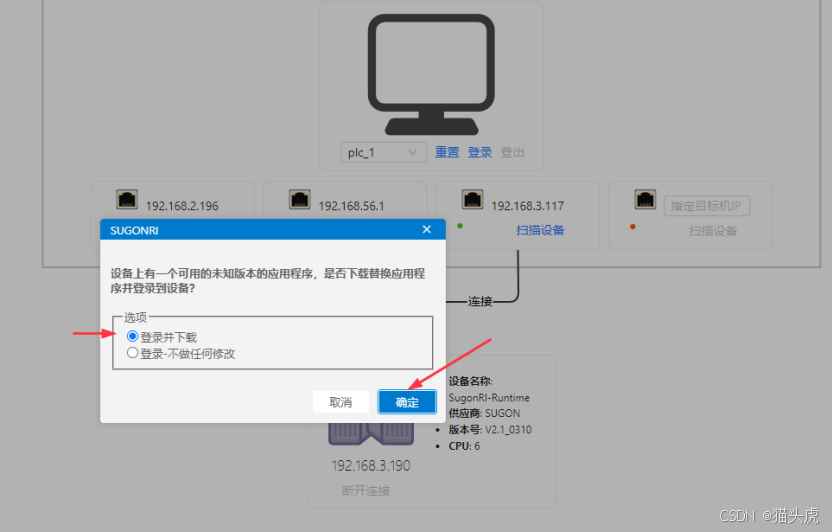This screenshot has height=532, width=832.
Task: Click the 连接 label on the connector line
Action: coord(480,301)
